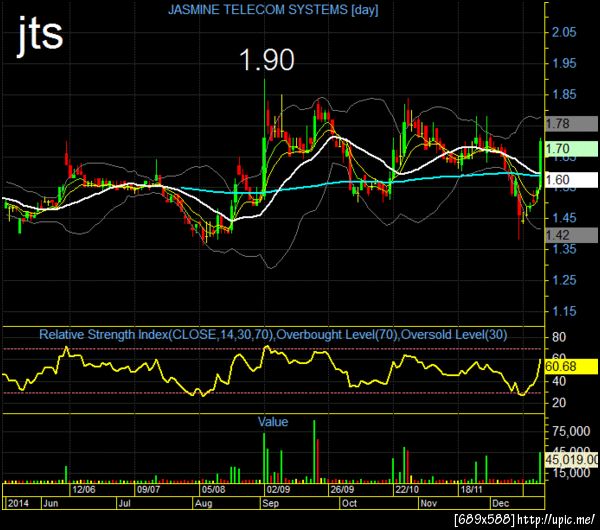This screenshot has width=600, height=530.
Task: Click the chart title JASMINE TELECOM SYSTEMS [day]
Action: click(273, 10)
